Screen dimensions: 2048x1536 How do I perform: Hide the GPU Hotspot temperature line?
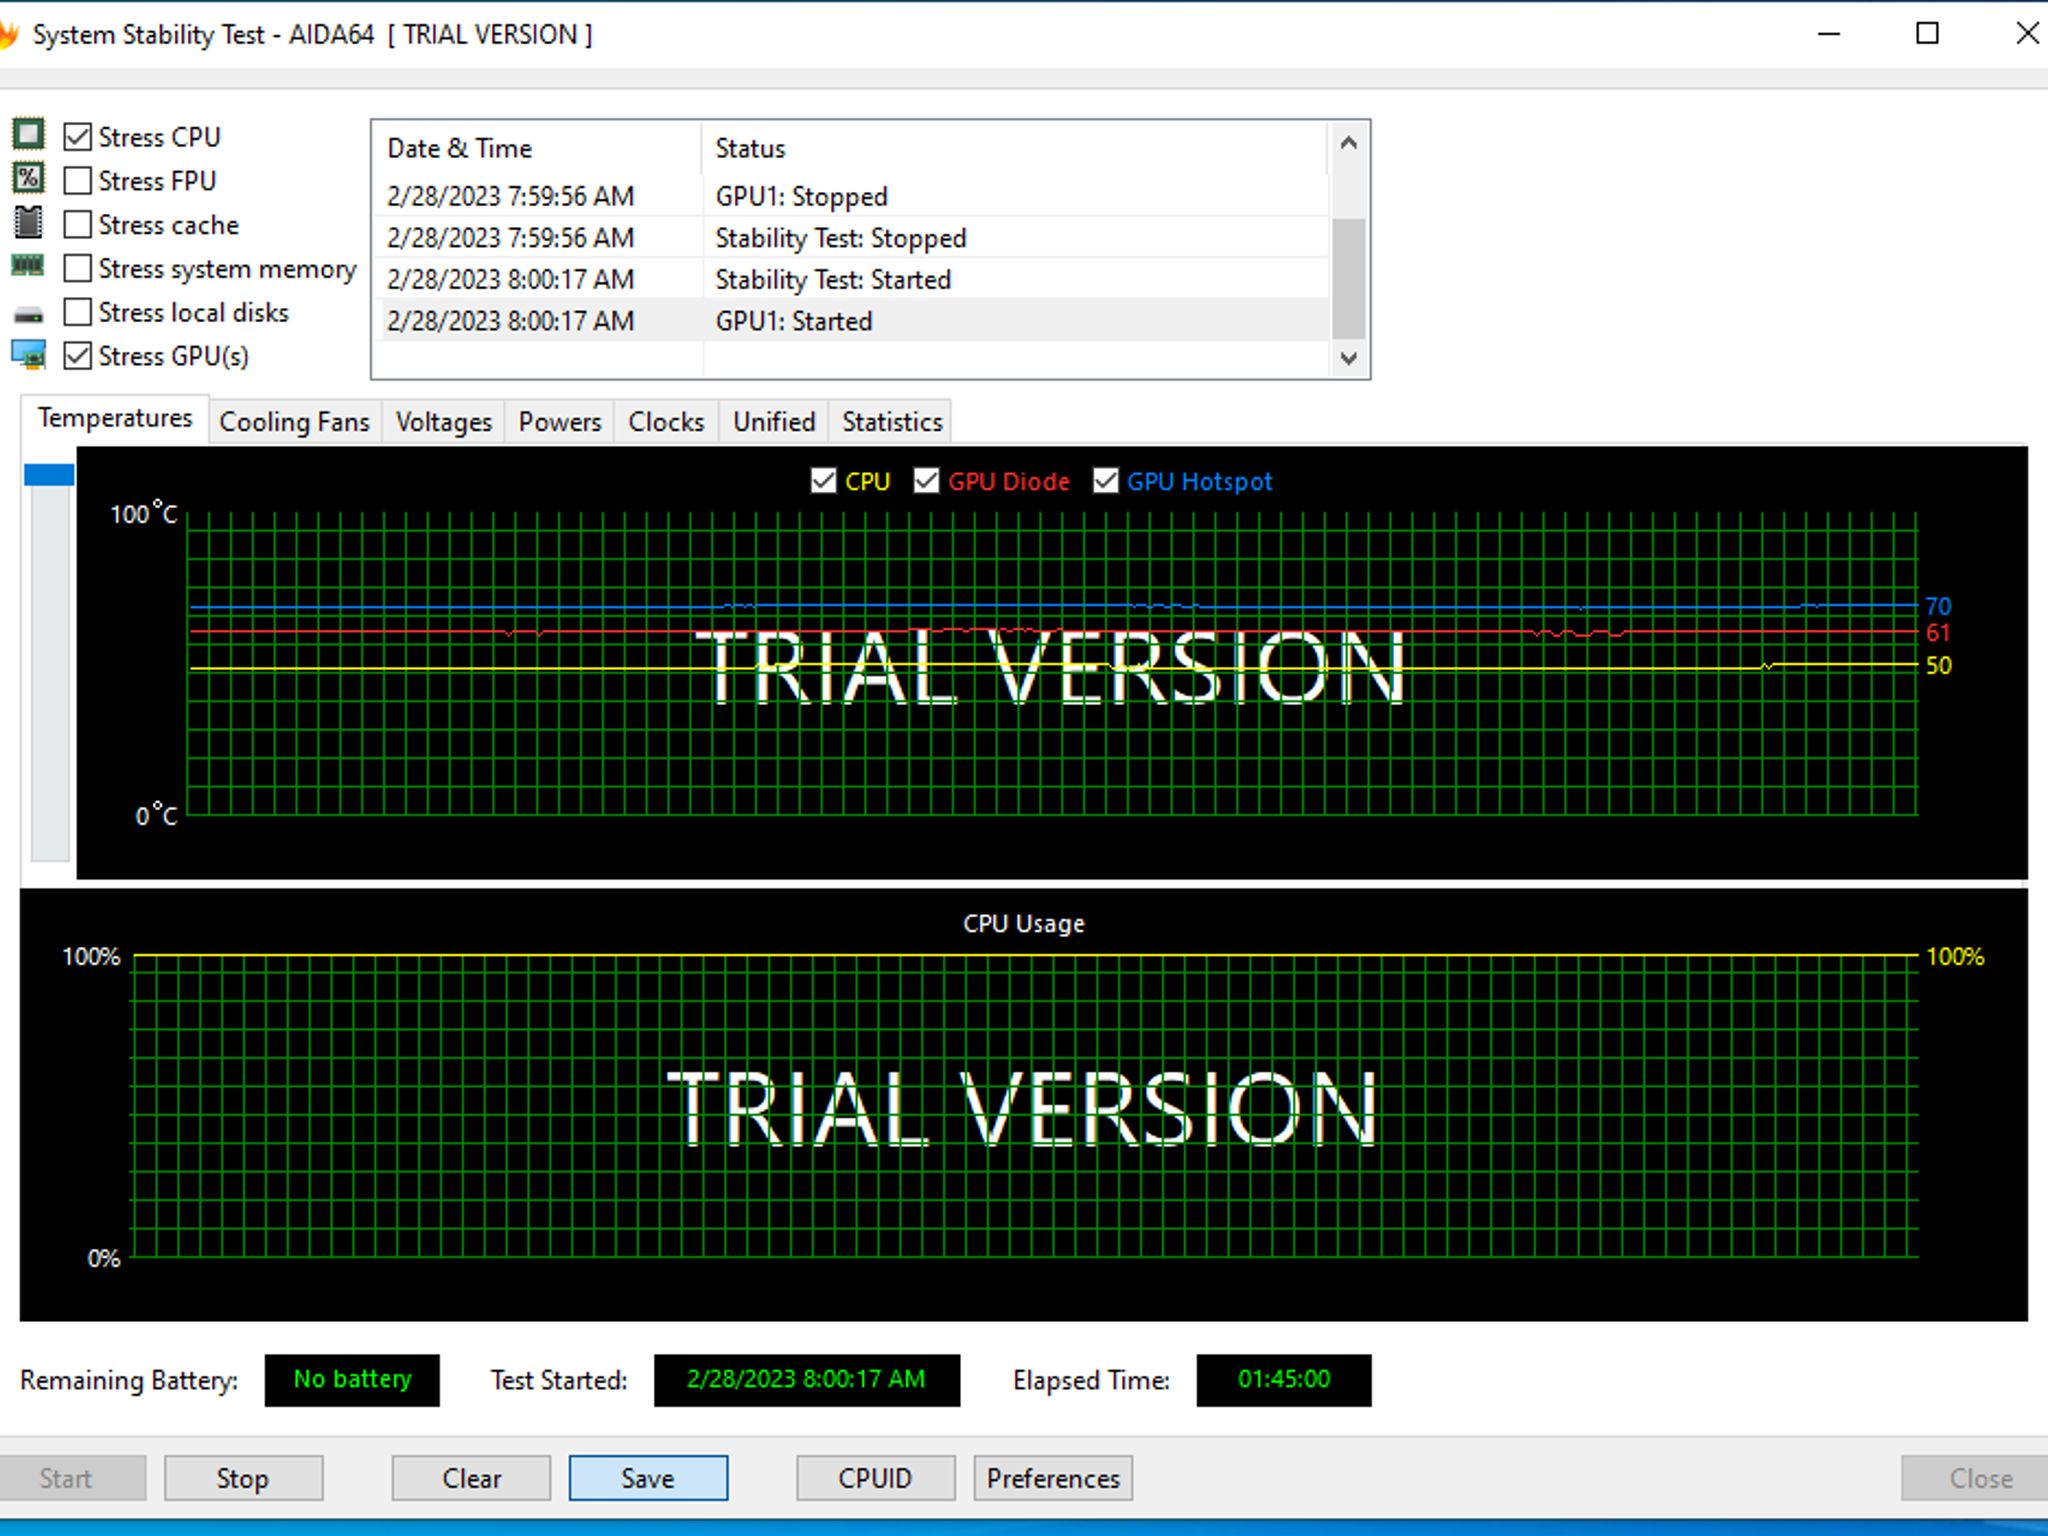click(x=1105, y=481)
